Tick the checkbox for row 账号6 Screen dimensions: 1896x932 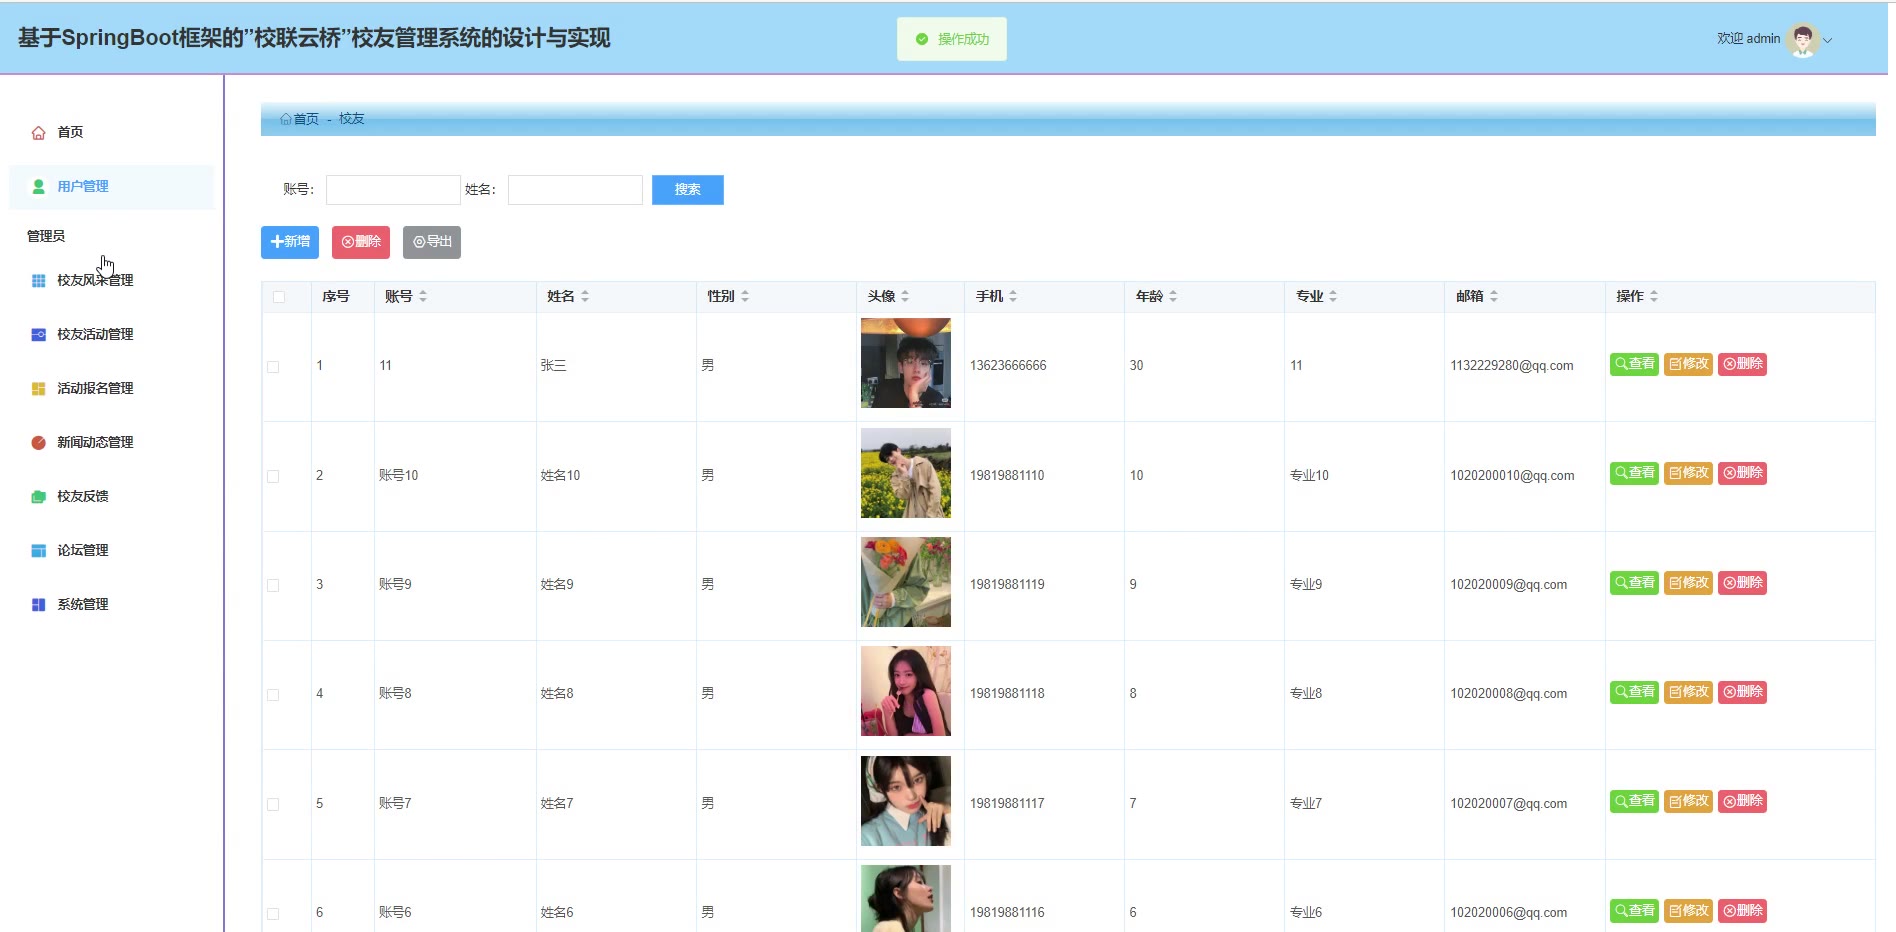pyautogui.click(x=273, y=913)
